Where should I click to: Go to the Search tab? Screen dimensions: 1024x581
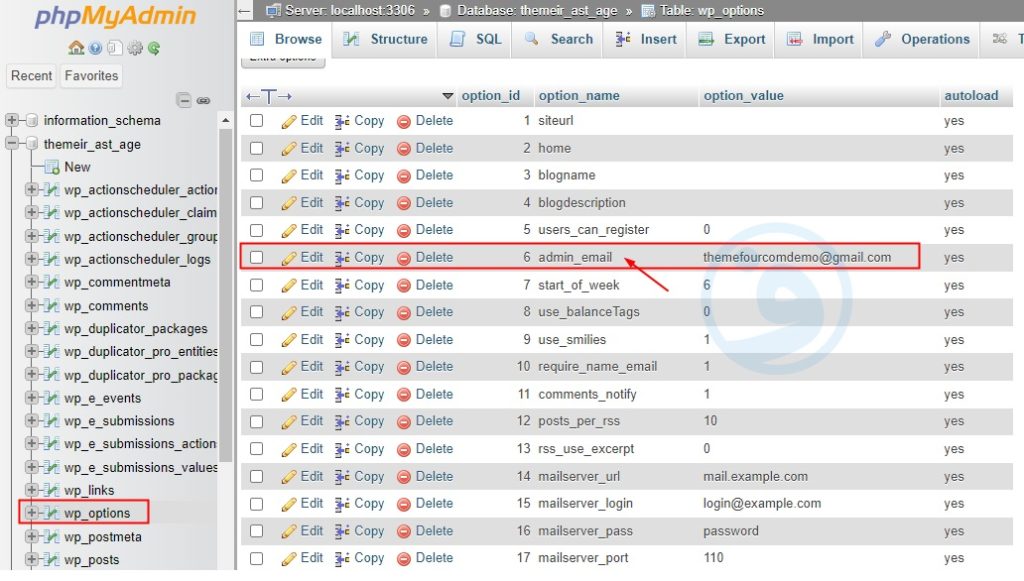click(x=559, y=39)
